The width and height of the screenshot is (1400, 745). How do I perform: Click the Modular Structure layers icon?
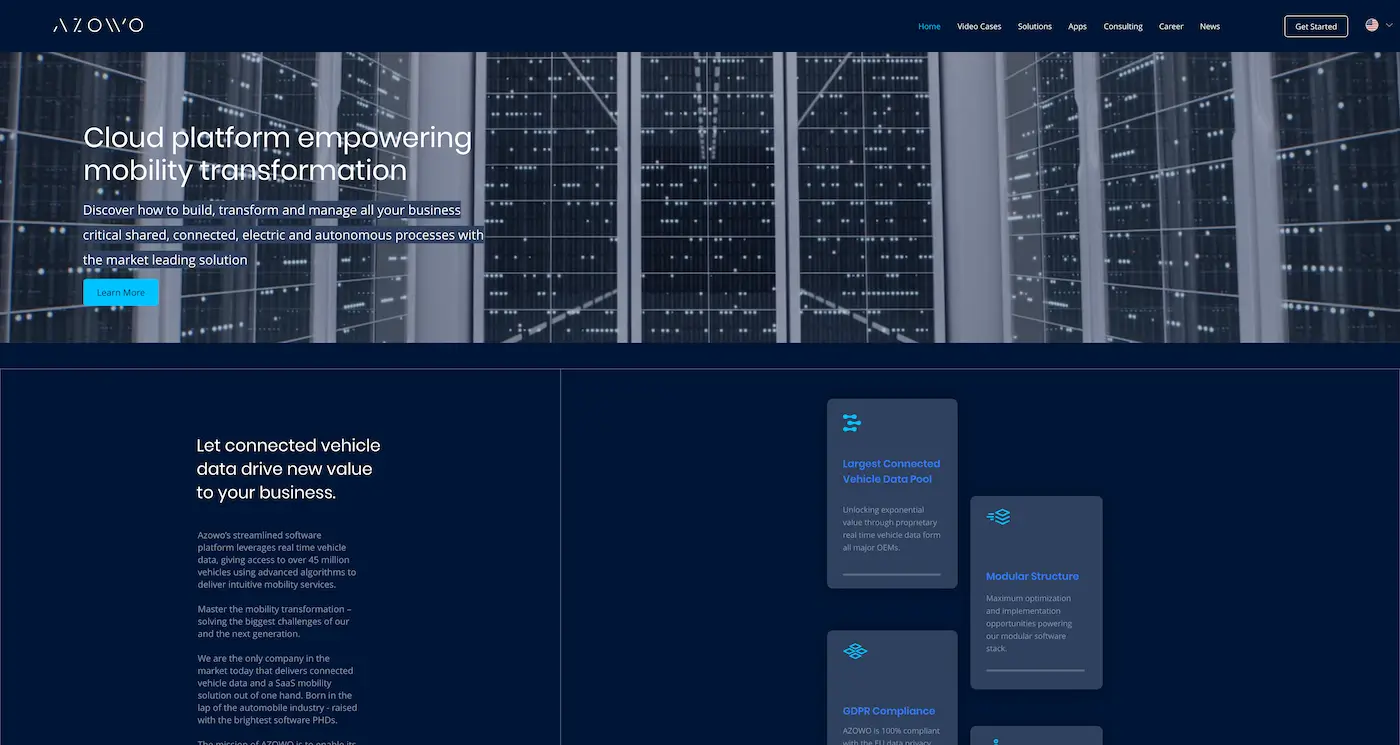[x=998, y=517]
